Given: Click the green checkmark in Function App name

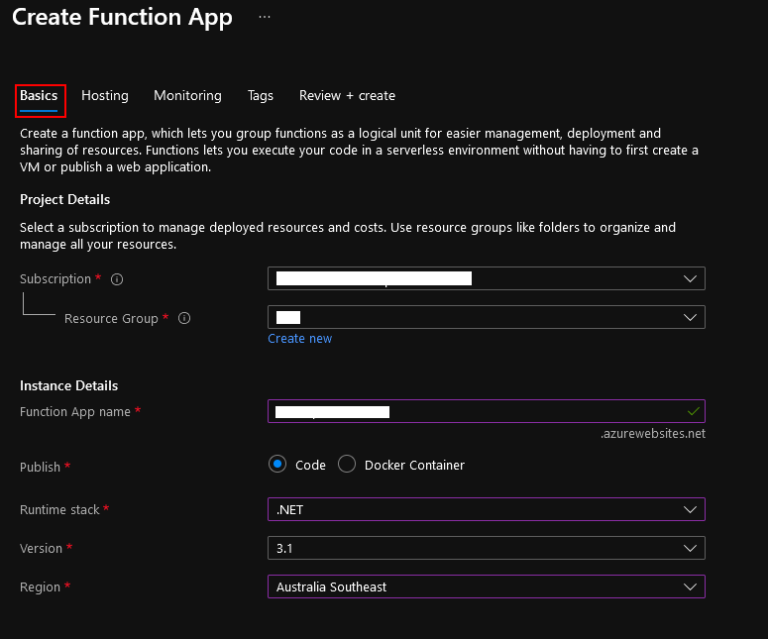Looking at the screenshot, I should (693, 411).
